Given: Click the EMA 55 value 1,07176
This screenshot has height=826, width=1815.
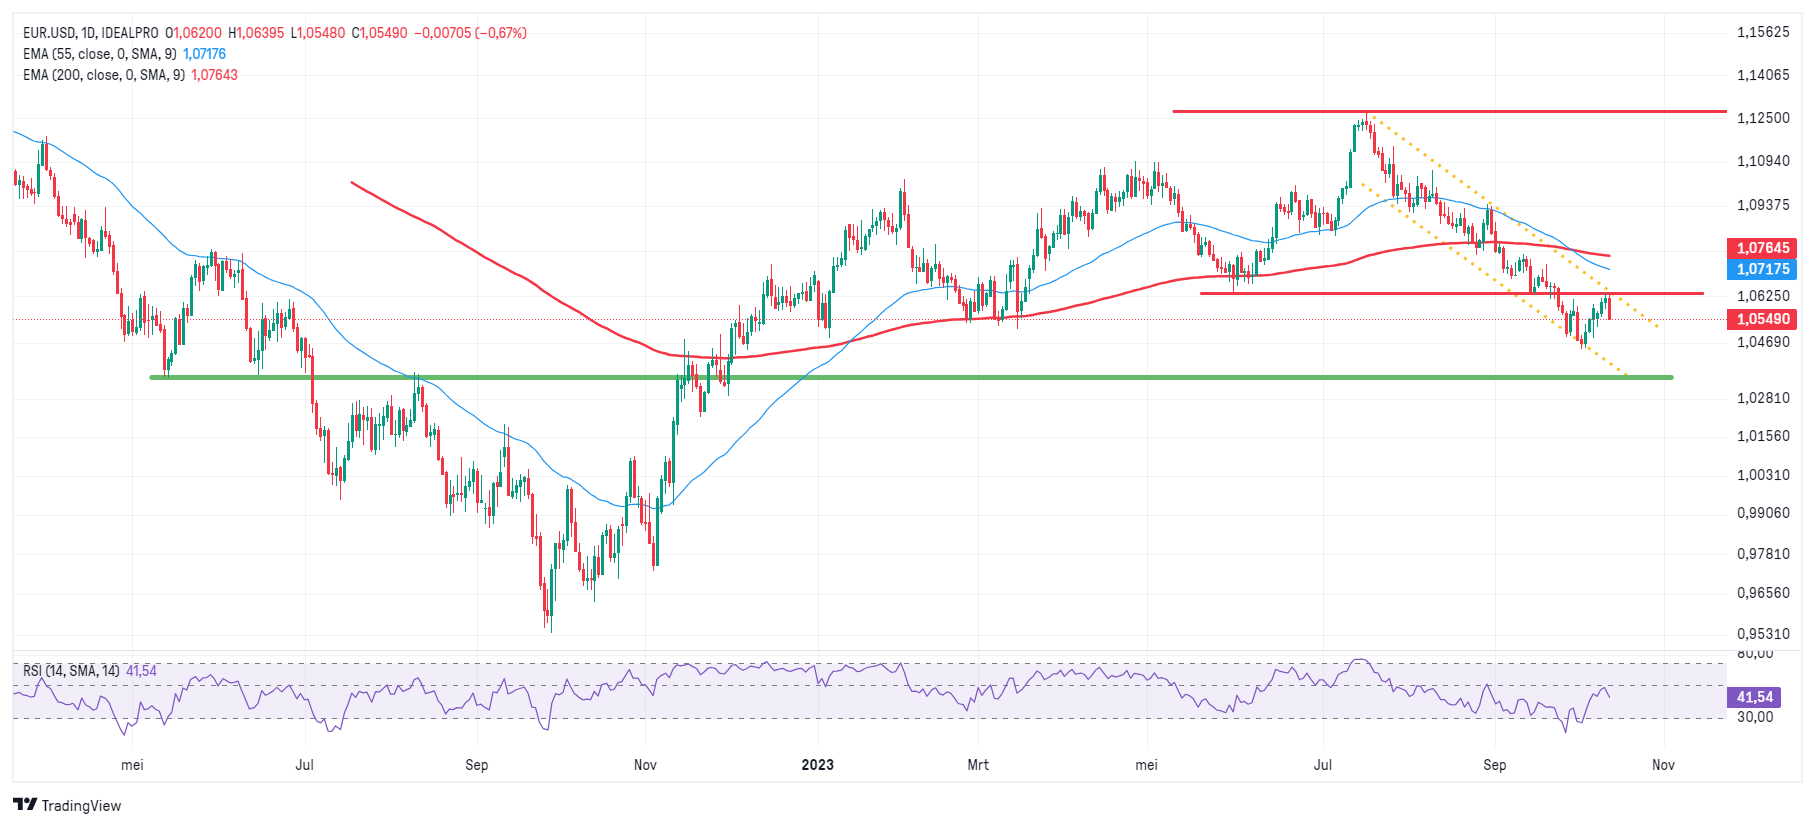Looking at the screenshot, I should point(204,54).
